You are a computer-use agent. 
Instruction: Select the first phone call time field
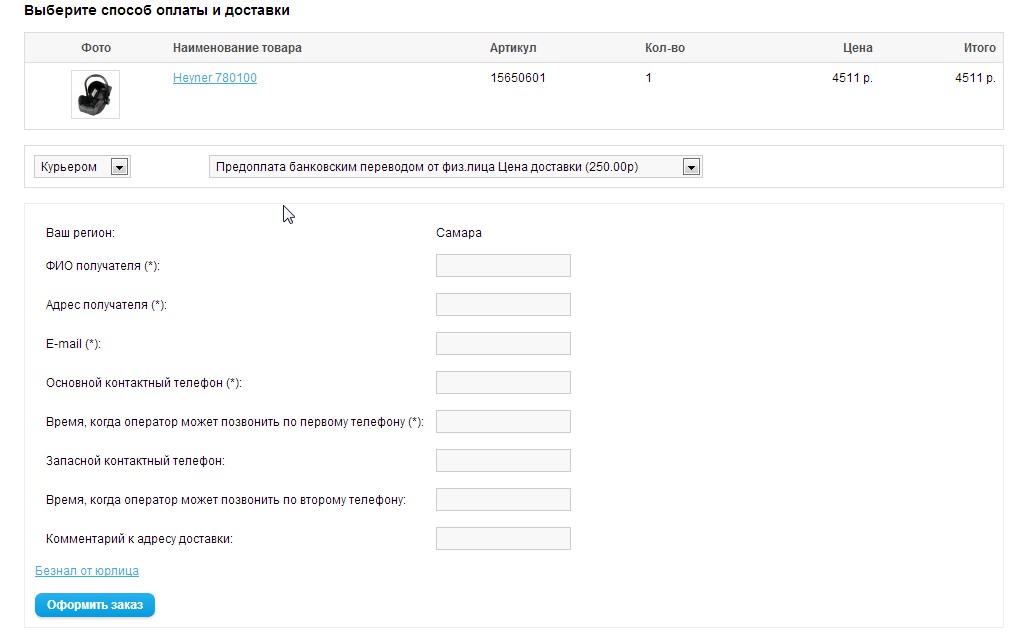click(x=503, y=421)
